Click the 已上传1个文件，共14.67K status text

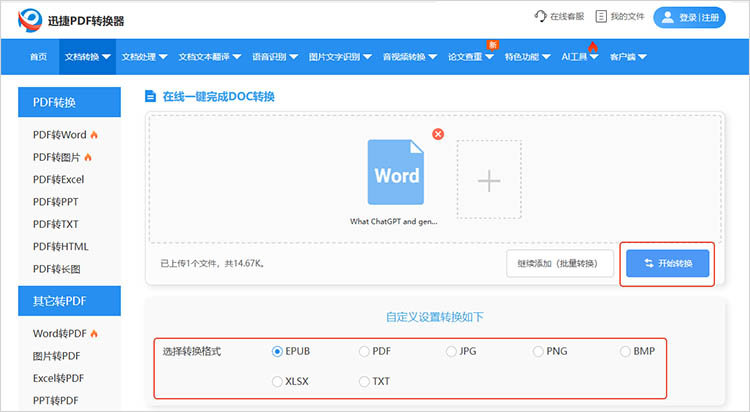coord(213,263)
